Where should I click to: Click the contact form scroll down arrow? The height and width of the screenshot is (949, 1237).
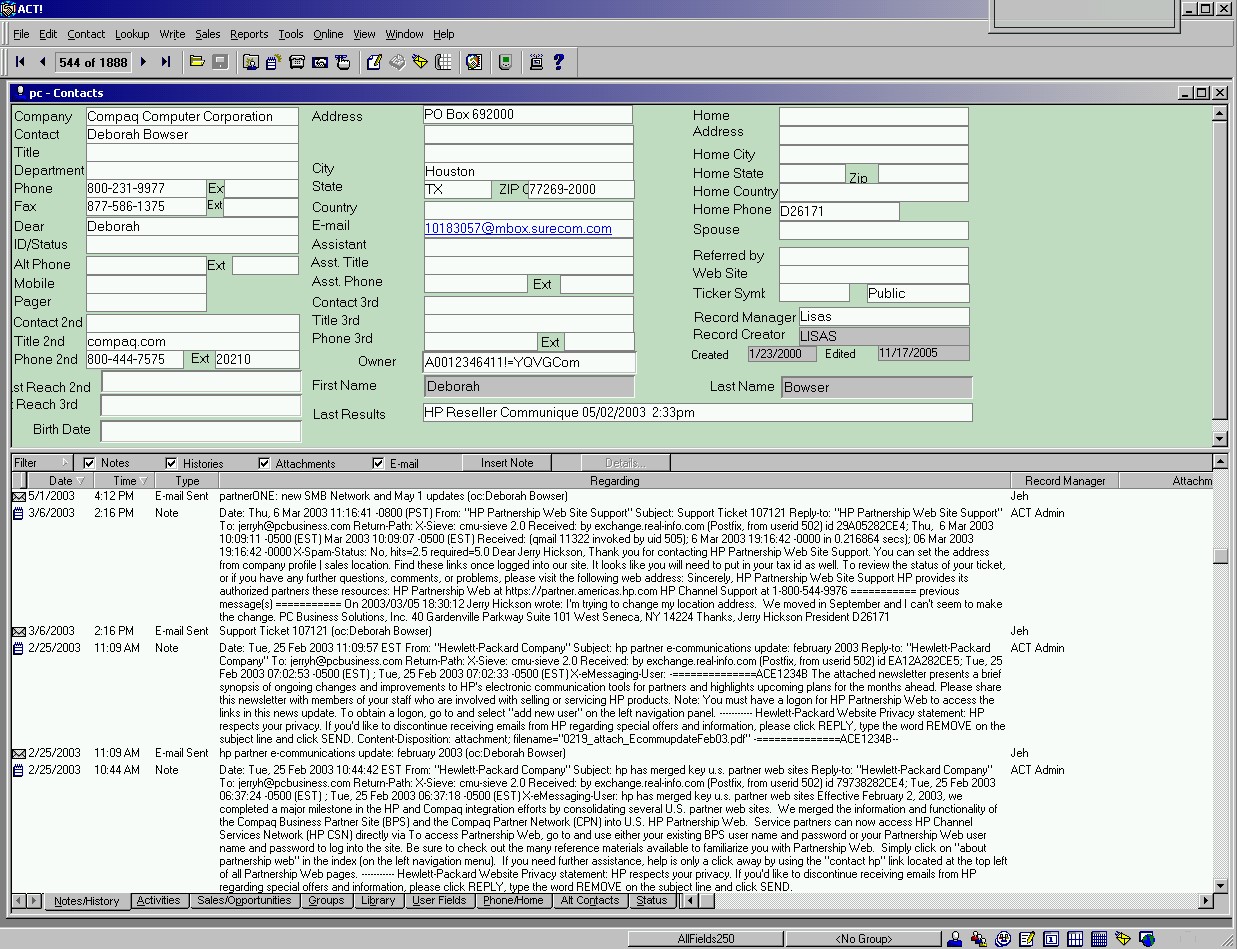1220,438
